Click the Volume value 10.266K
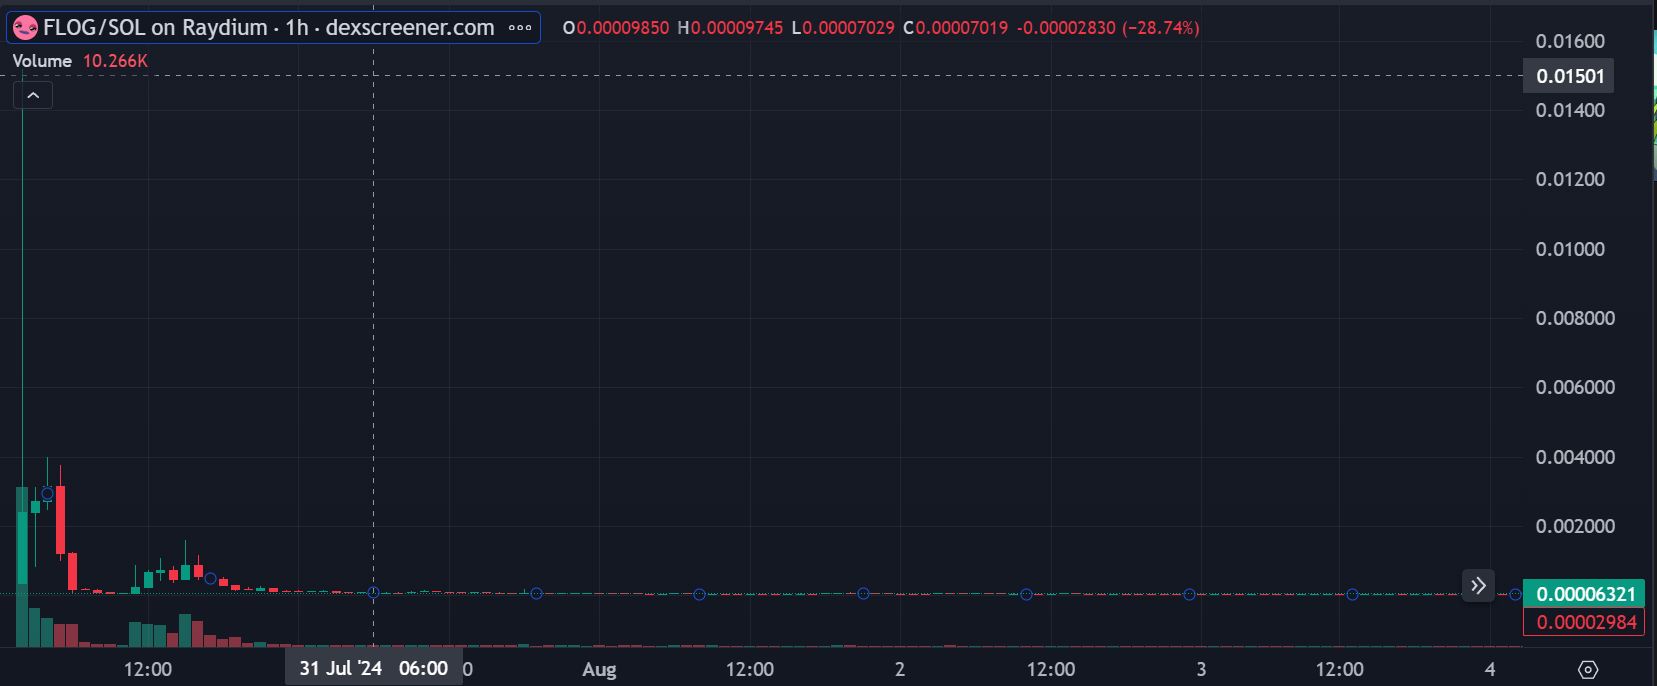 pos(115,61)
